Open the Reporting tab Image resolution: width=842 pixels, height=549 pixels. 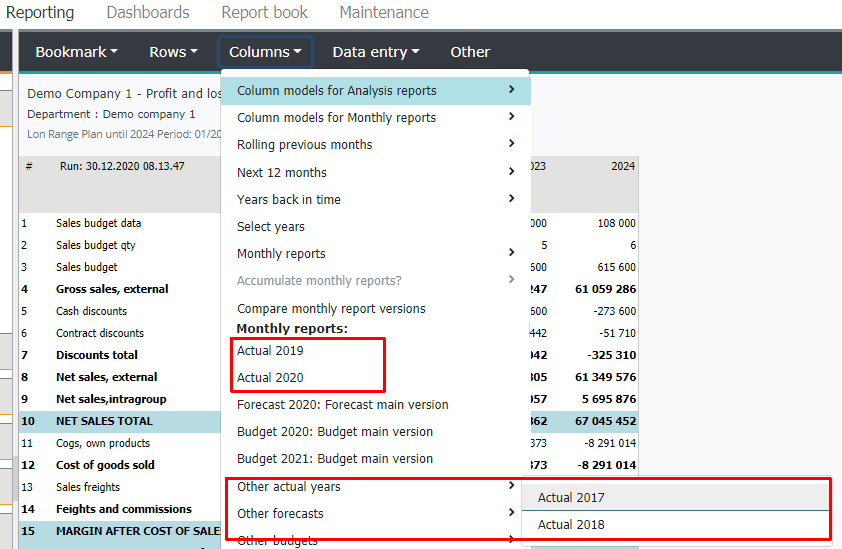[40, 12]
